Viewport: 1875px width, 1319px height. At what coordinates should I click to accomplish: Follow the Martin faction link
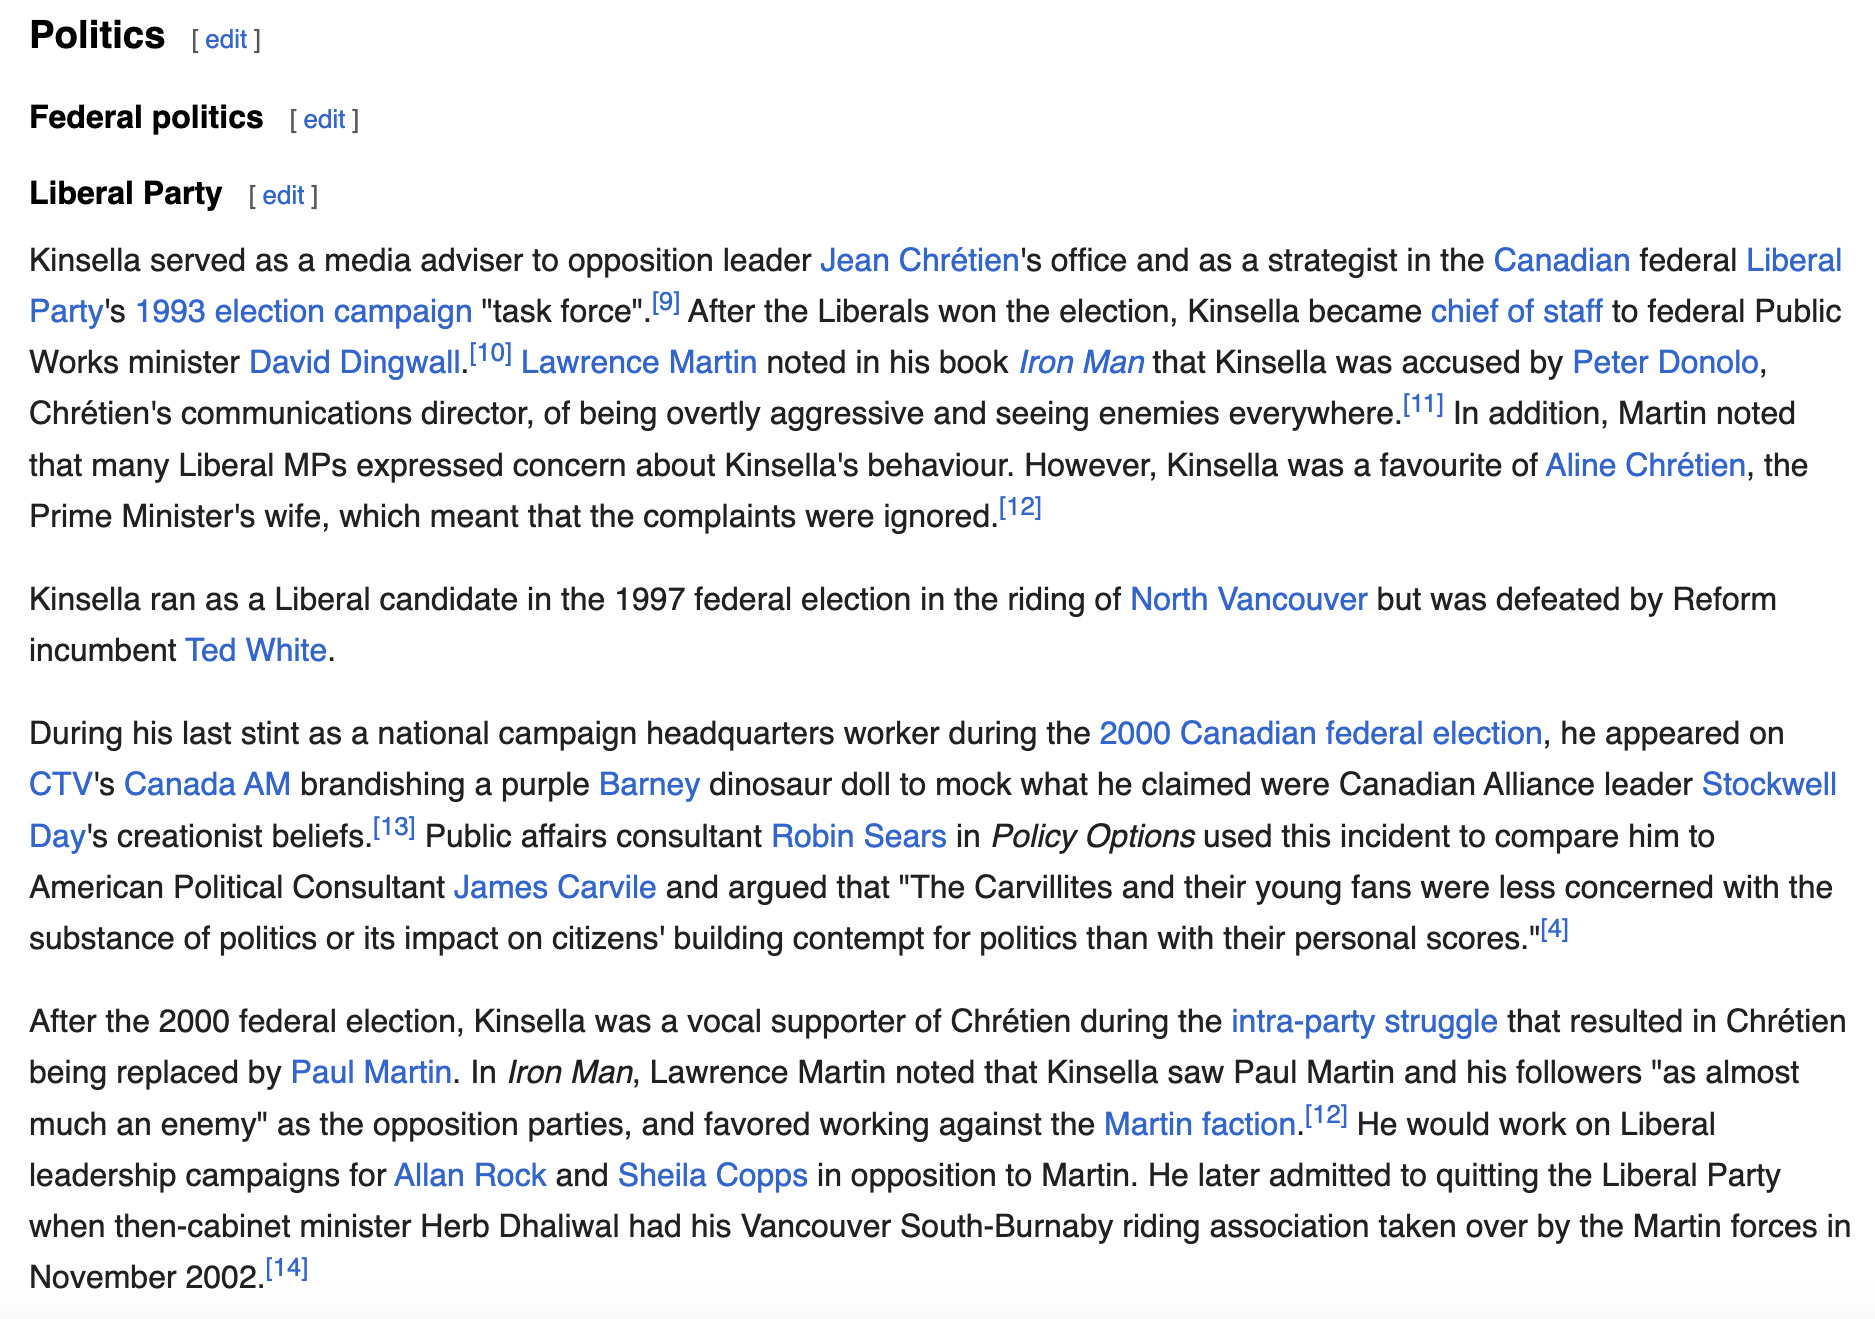pyautogui.click(x=1200, y=1124)
